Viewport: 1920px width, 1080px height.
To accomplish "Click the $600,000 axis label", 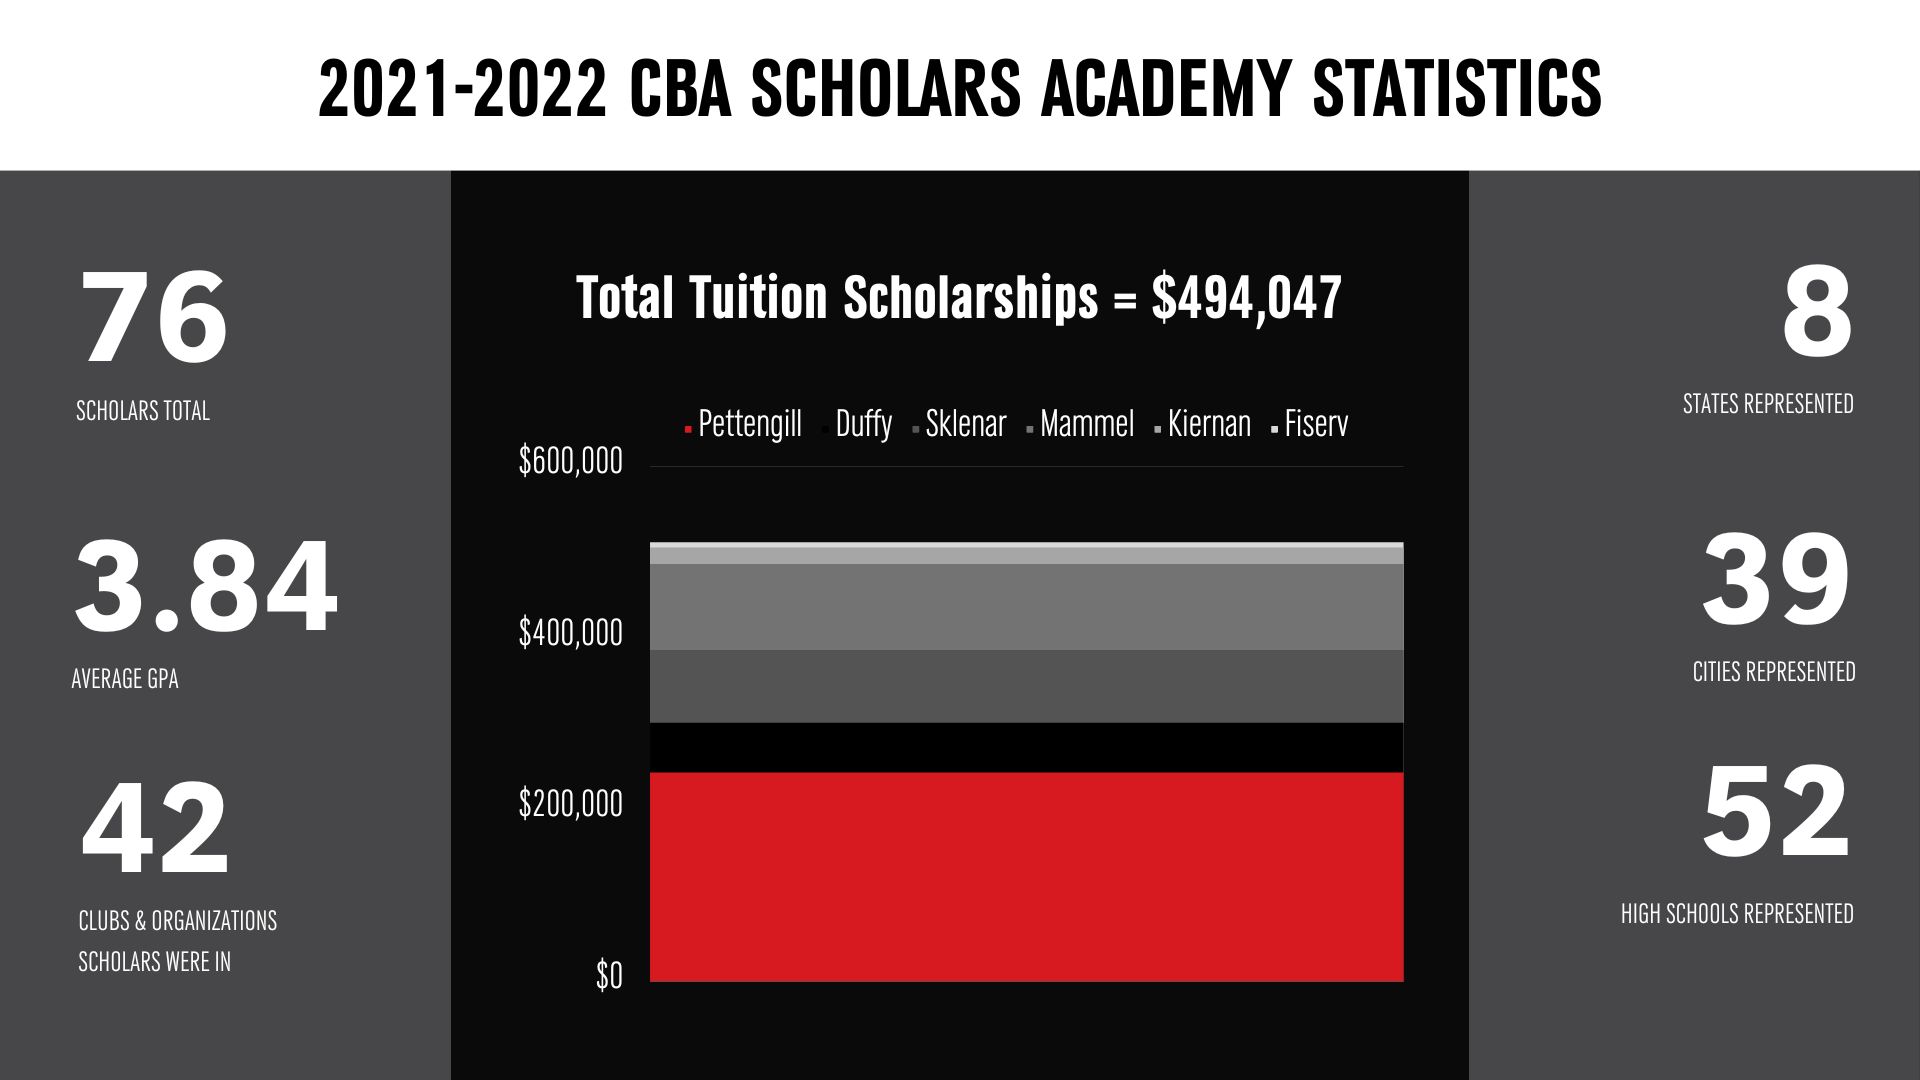I will click(x=570, y=461).
